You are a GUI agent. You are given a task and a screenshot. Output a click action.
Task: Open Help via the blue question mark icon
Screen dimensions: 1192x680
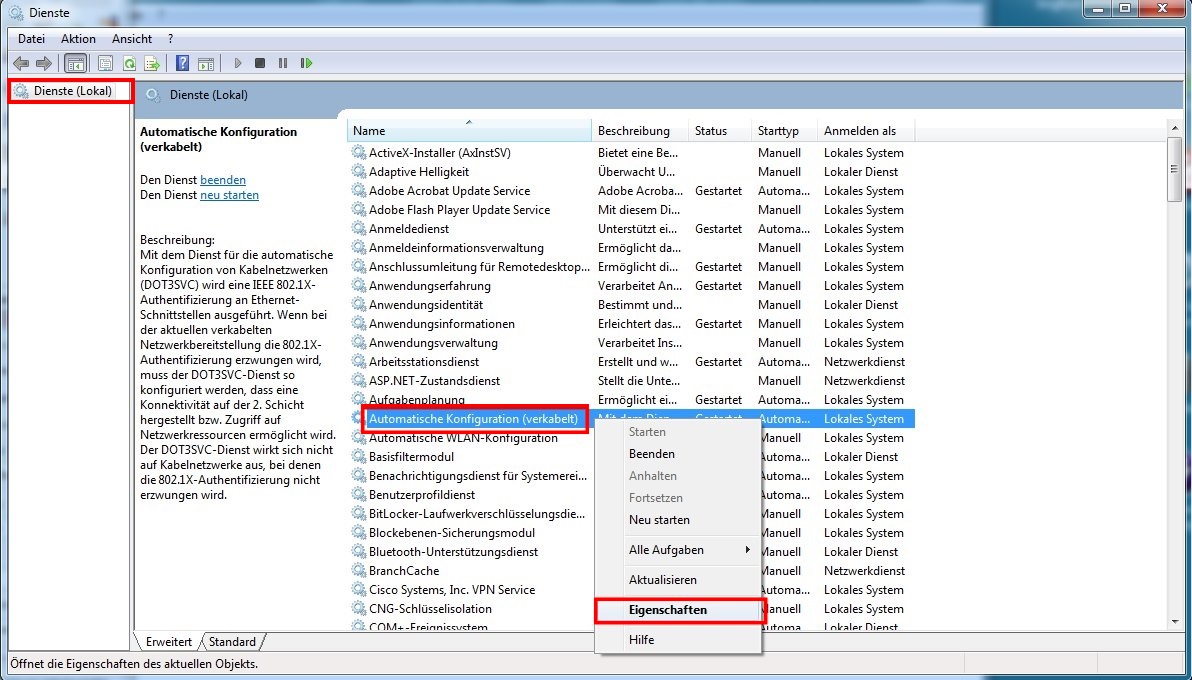click(x=182, y=63)
